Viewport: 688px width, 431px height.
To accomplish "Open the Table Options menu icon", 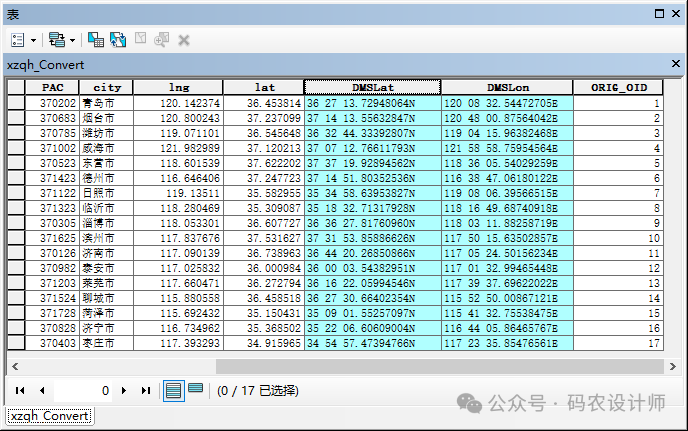I will (18, 39).
